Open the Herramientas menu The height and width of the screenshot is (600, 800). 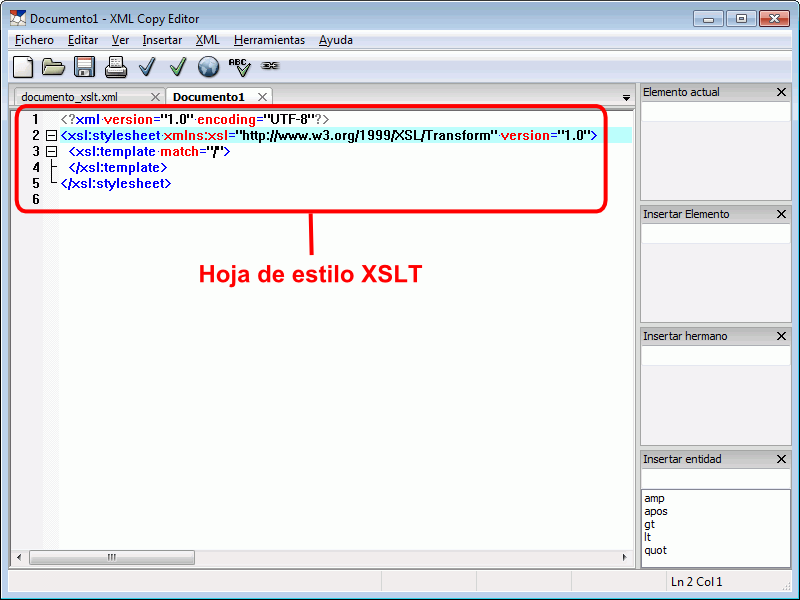pyautogui.click(x=269, y=40)
